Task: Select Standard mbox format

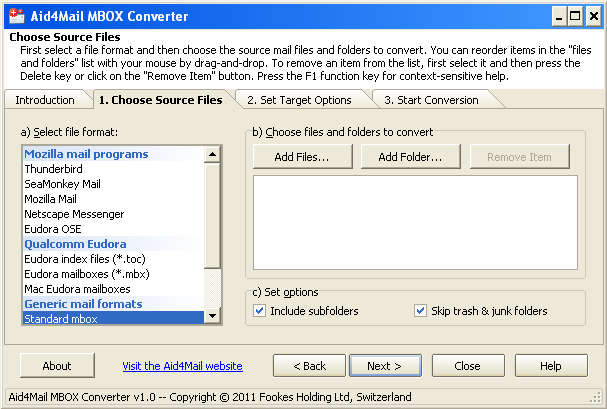Action: 113,319
